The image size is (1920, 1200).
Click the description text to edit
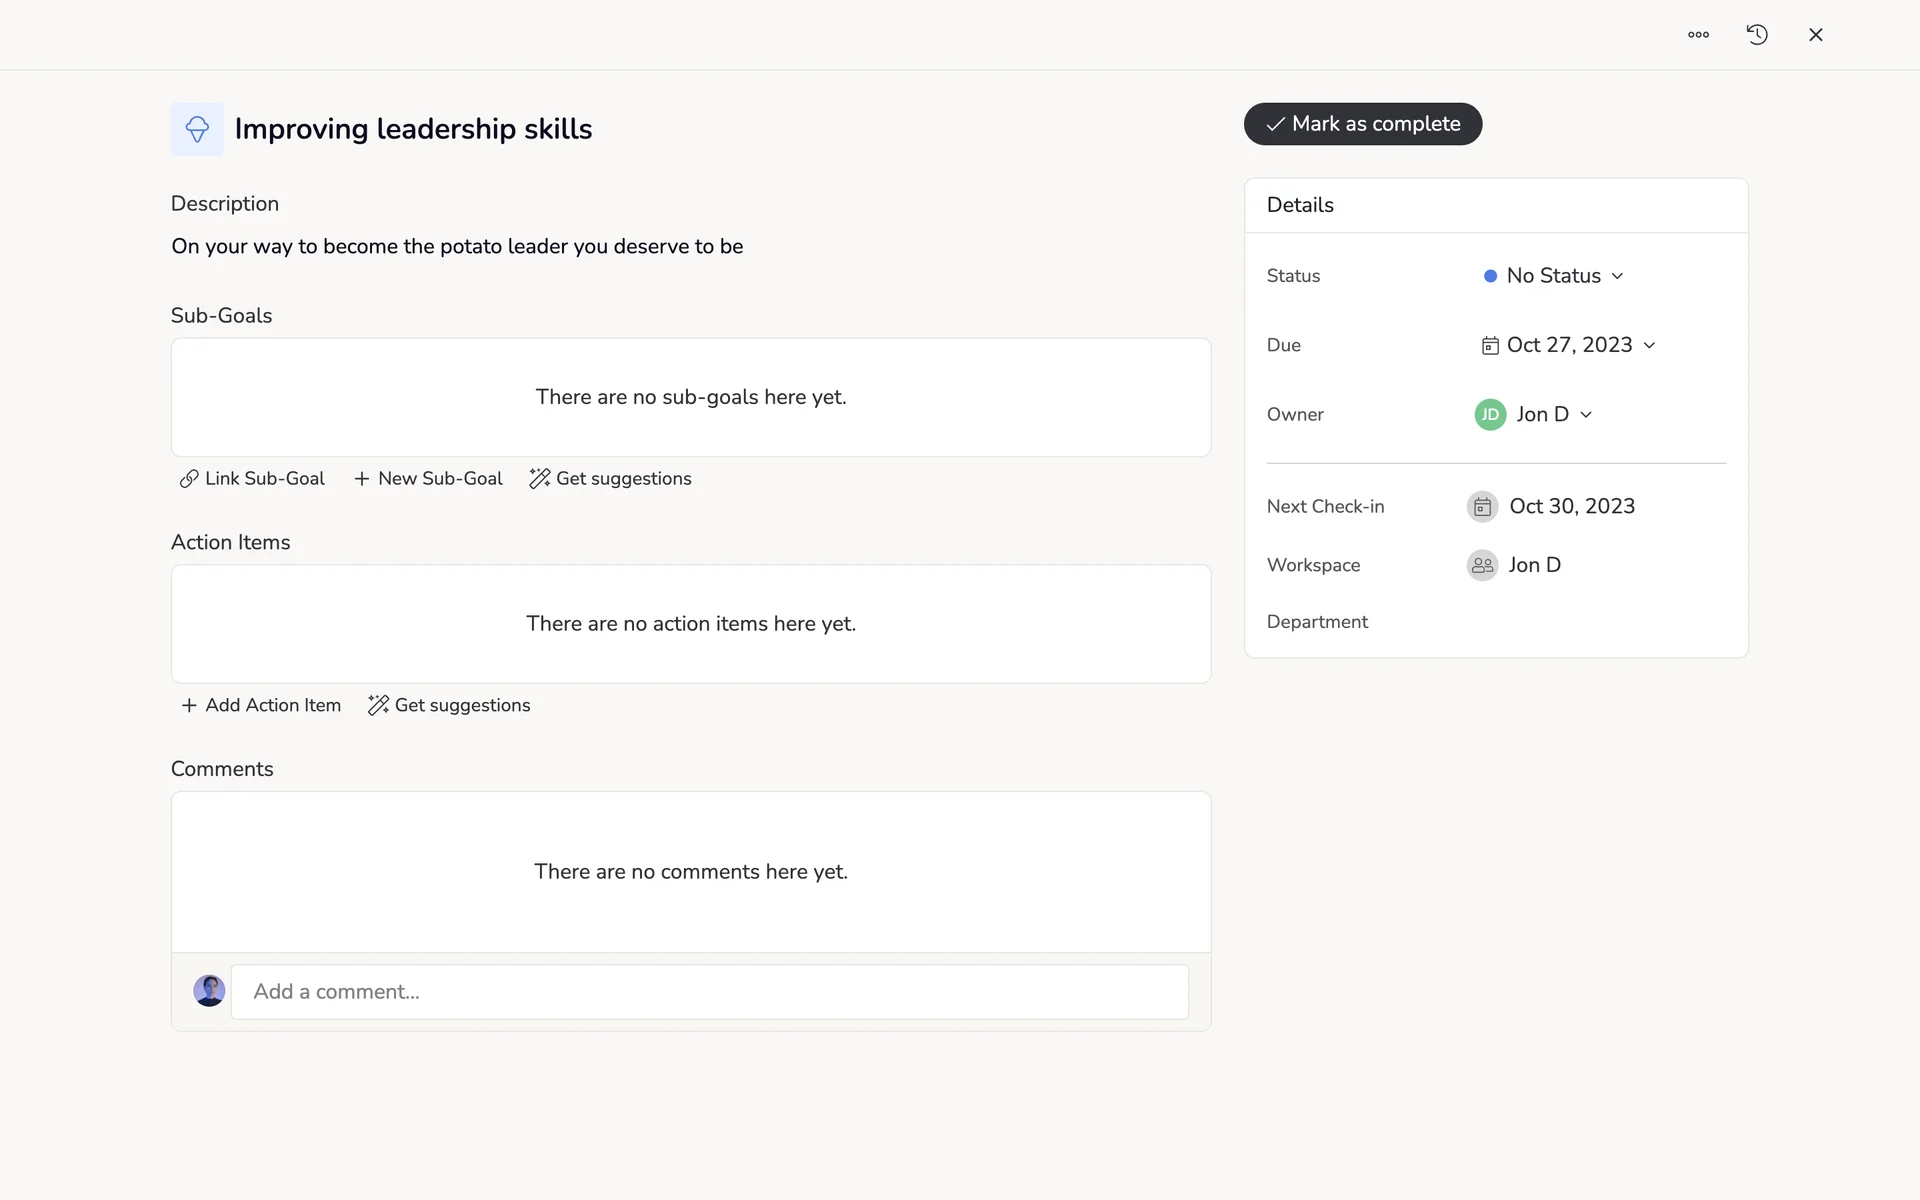point(457,247)
